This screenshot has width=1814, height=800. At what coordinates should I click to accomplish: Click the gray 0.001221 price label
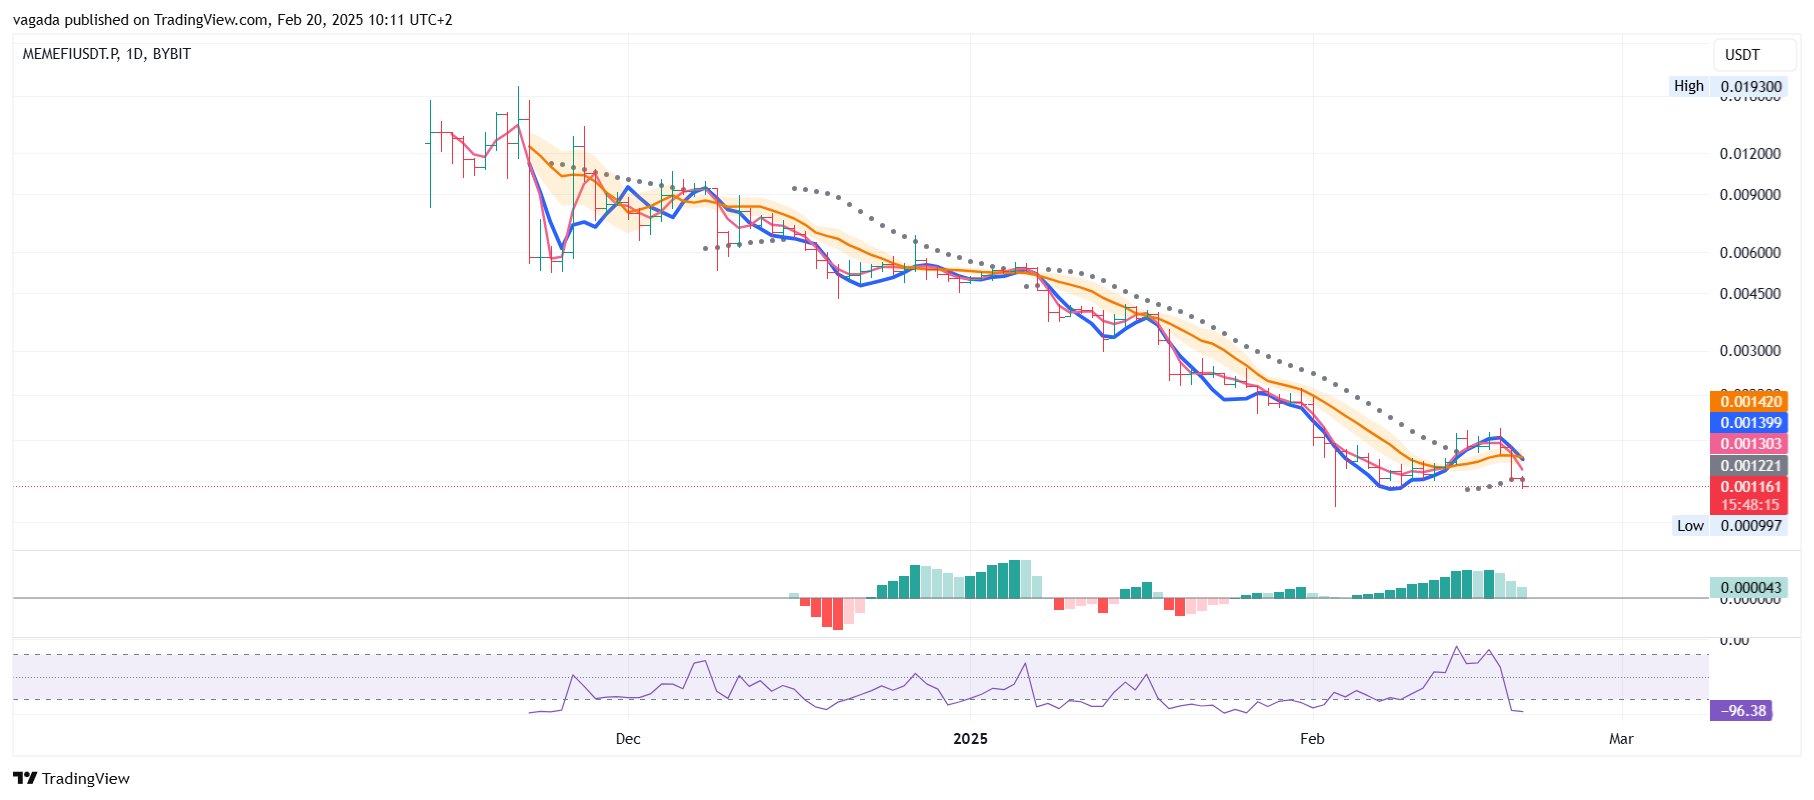click(x=1750, y=466)
